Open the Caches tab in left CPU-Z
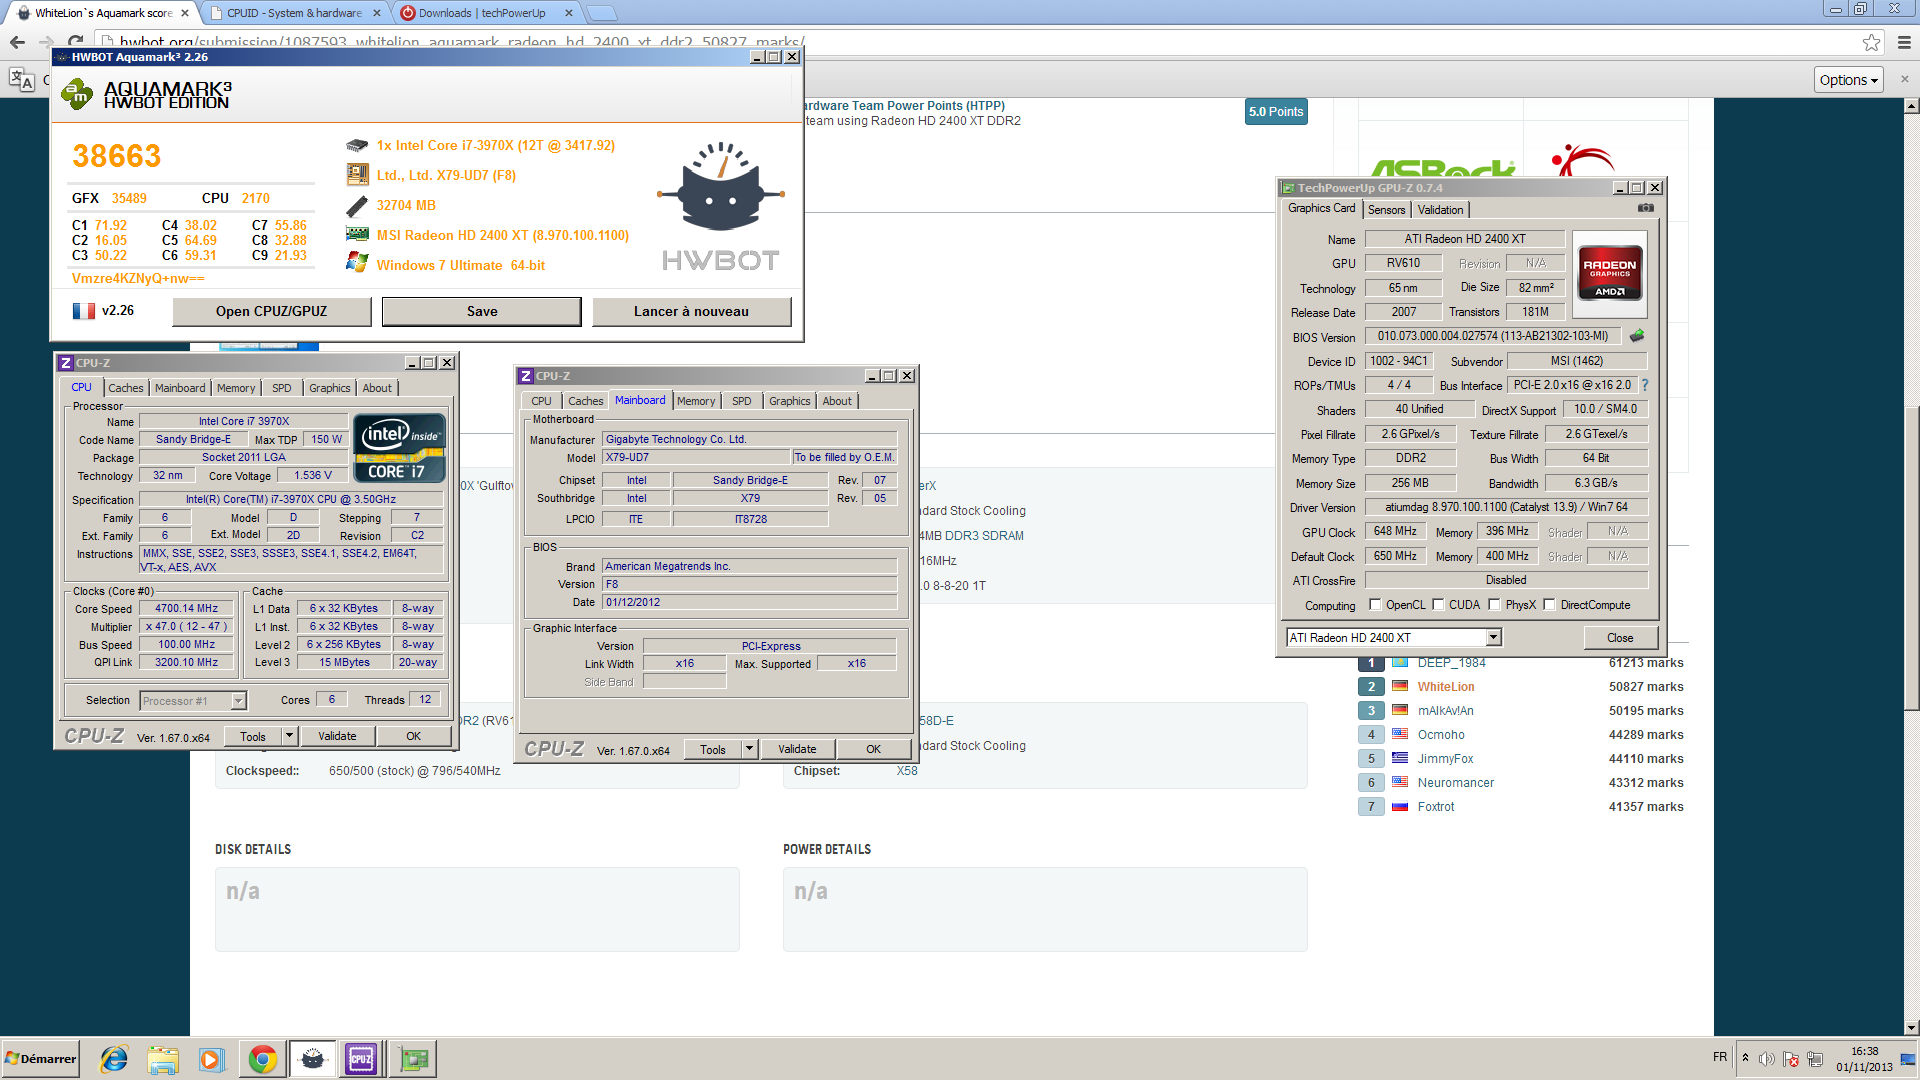1920x1080 pixels. pyautogui.click(x=126, y=388)
